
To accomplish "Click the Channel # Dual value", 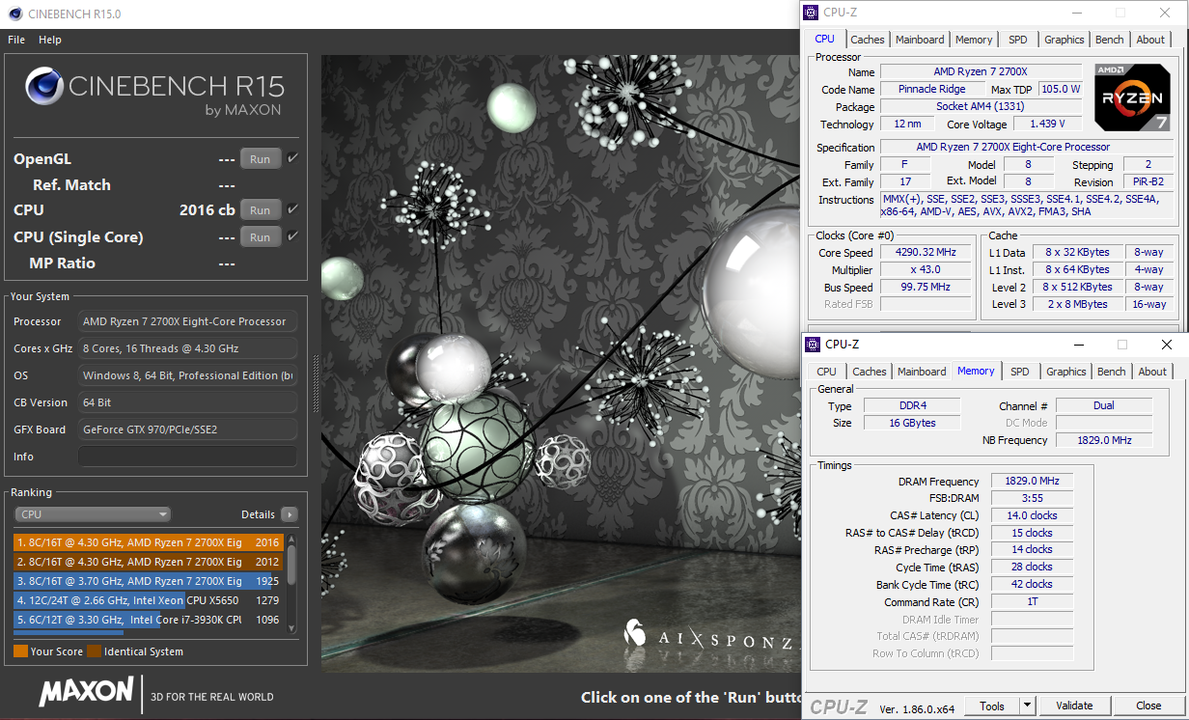I will click(x=1103, y=405).
